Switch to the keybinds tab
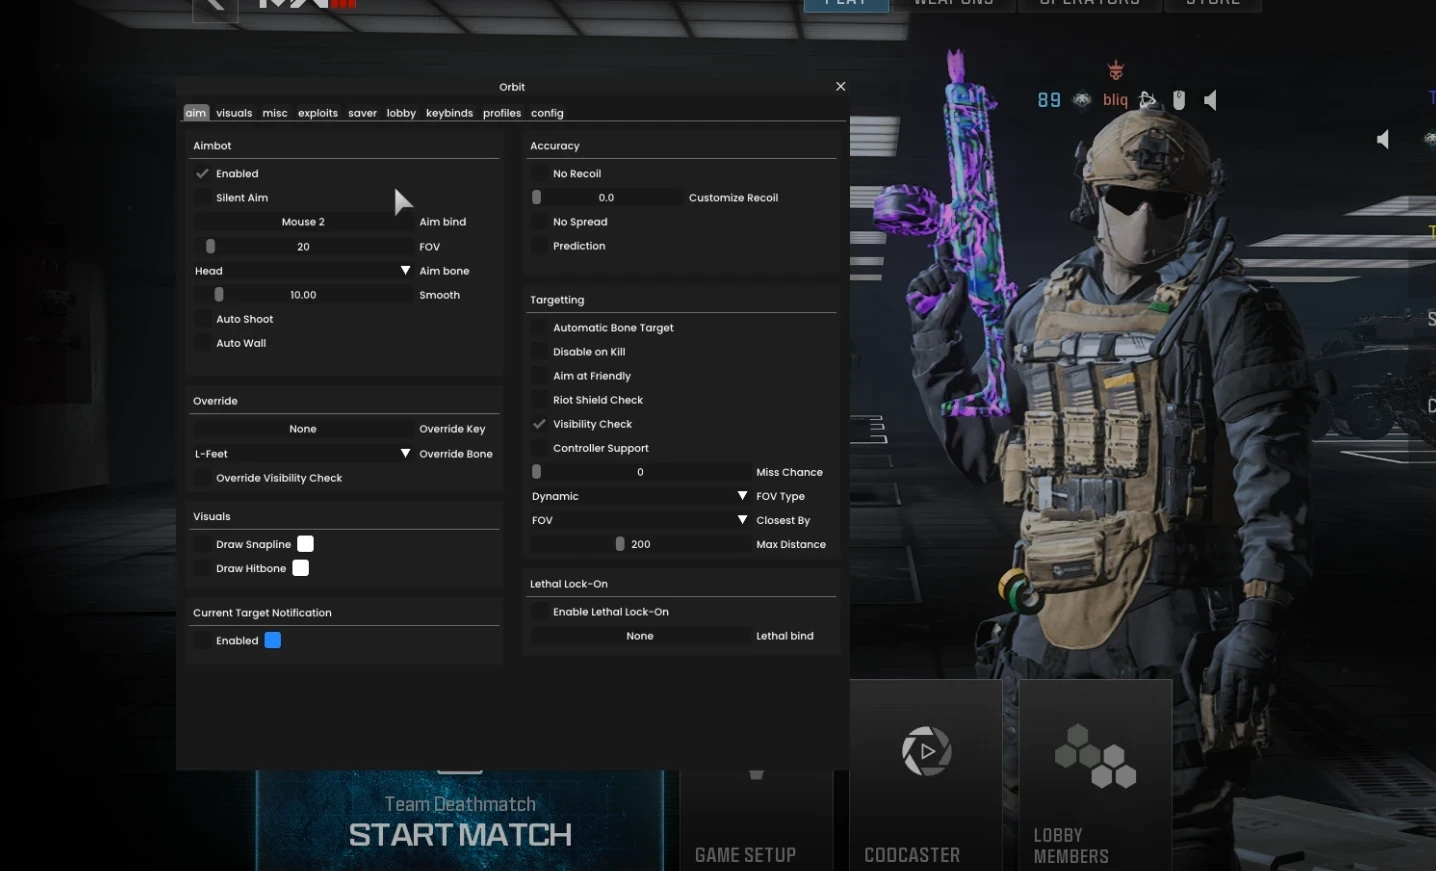Image resolution: width=1436 pixels, height=871 pixels. (x=449, y=113)
